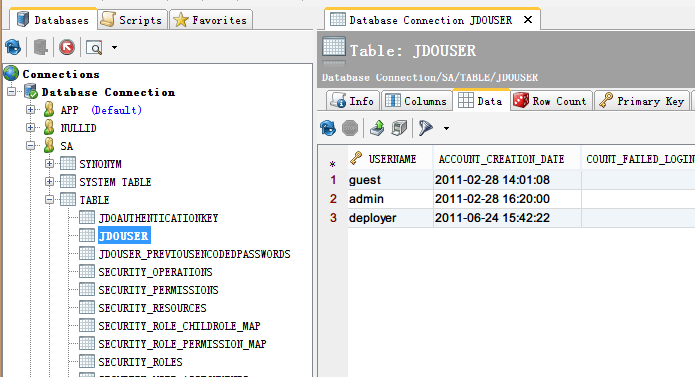Select date cell '2011-02-28 16:20:00'
Viewport: 695px width, 377px height.
click(x=507, y=199)
